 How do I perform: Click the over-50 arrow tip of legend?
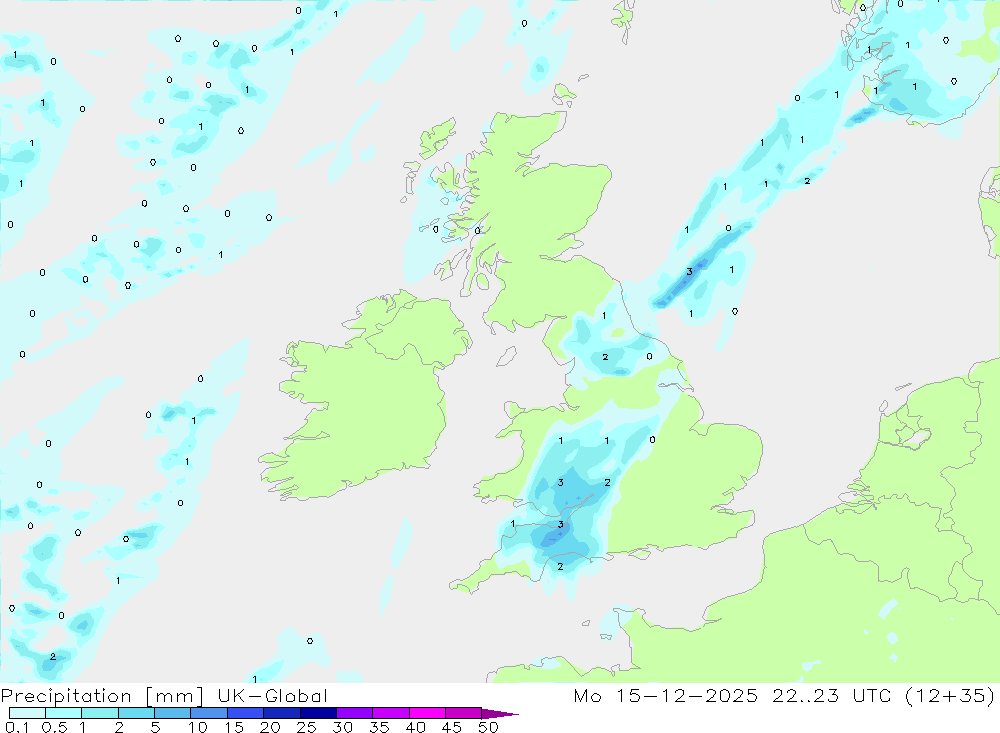pos(501,713)
